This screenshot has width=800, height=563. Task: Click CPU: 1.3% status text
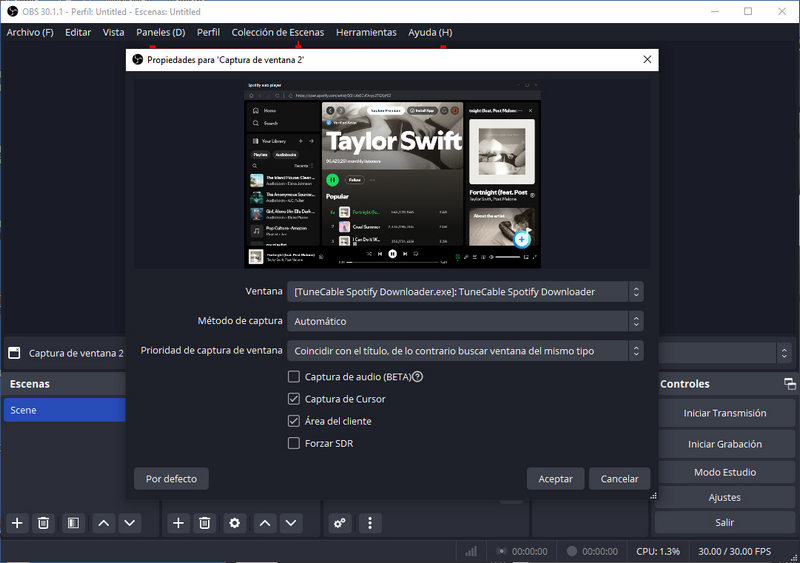click(x=658, y=551)
